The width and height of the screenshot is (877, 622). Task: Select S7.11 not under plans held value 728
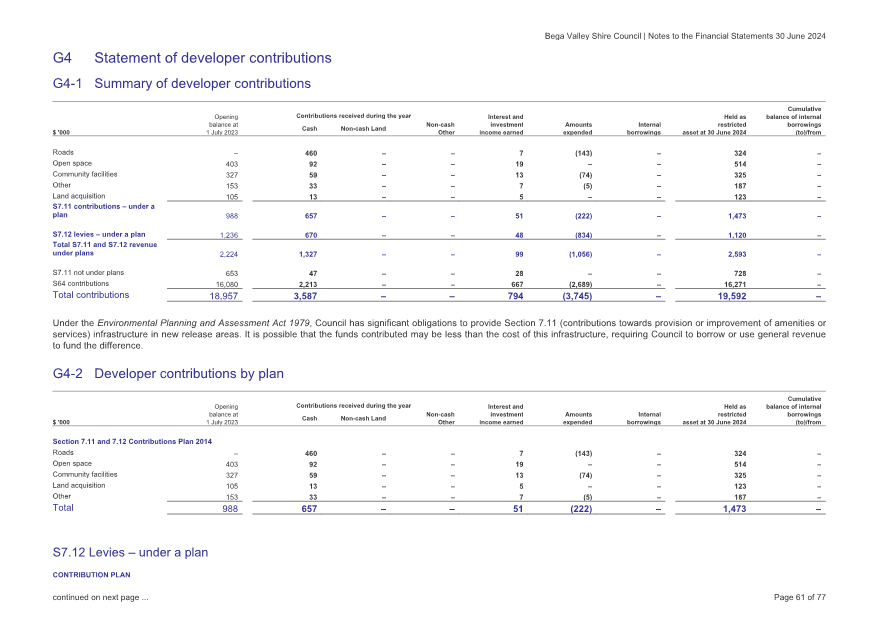coord(740,274)
